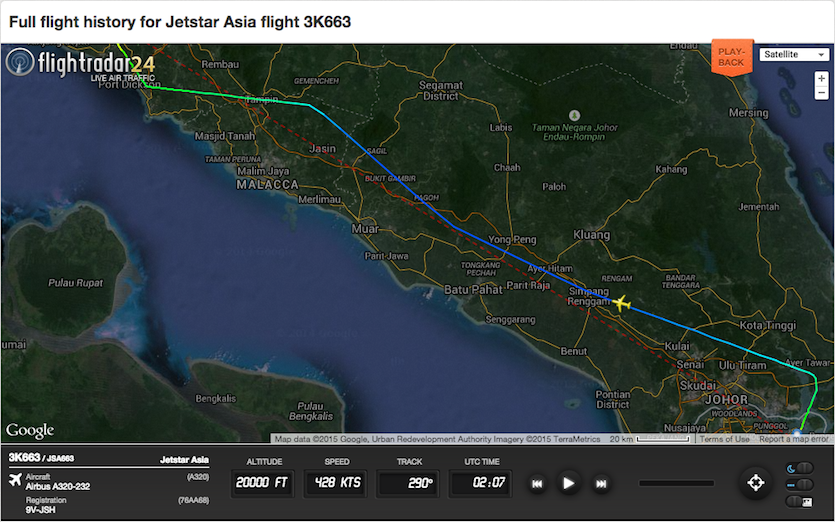Screen dimensions: 835x522
Task: Click the Kluang map label
Action: tap(592, 235)
